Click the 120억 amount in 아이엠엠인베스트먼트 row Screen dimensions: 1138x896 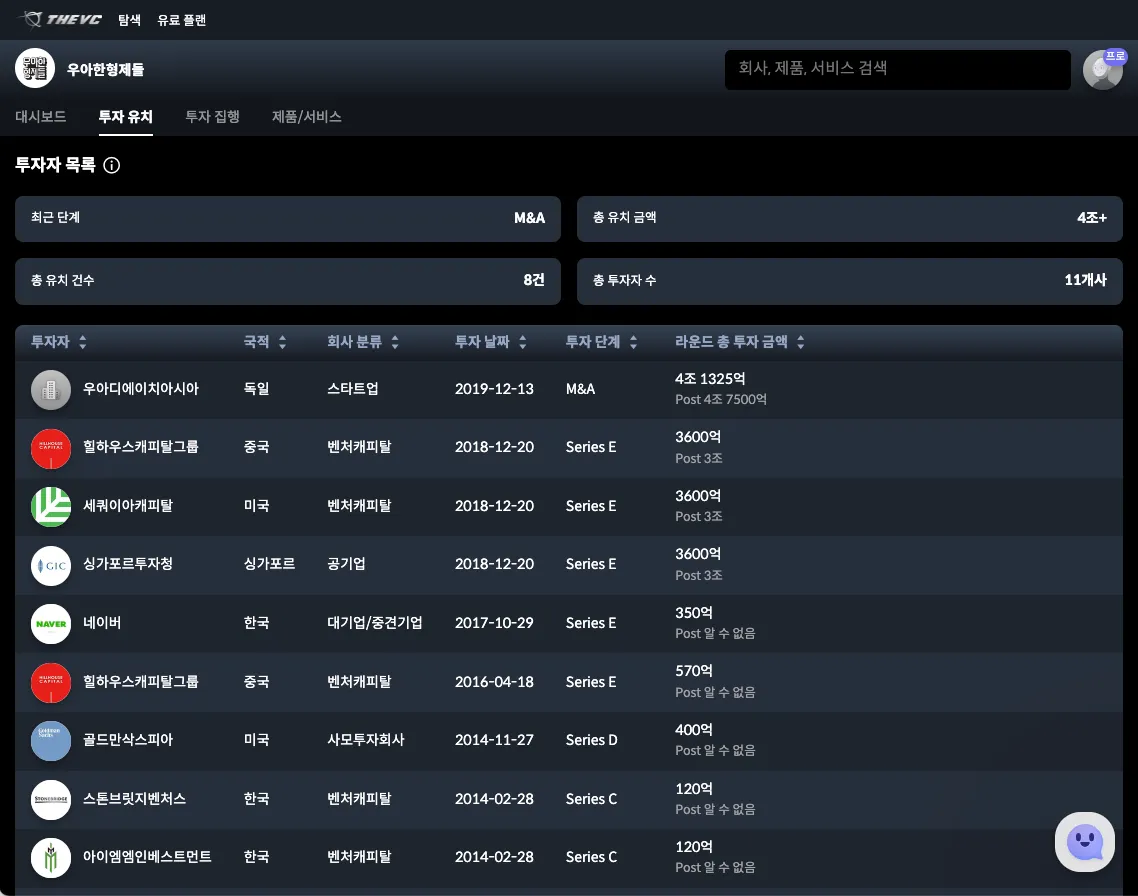(x=693, y=846)
